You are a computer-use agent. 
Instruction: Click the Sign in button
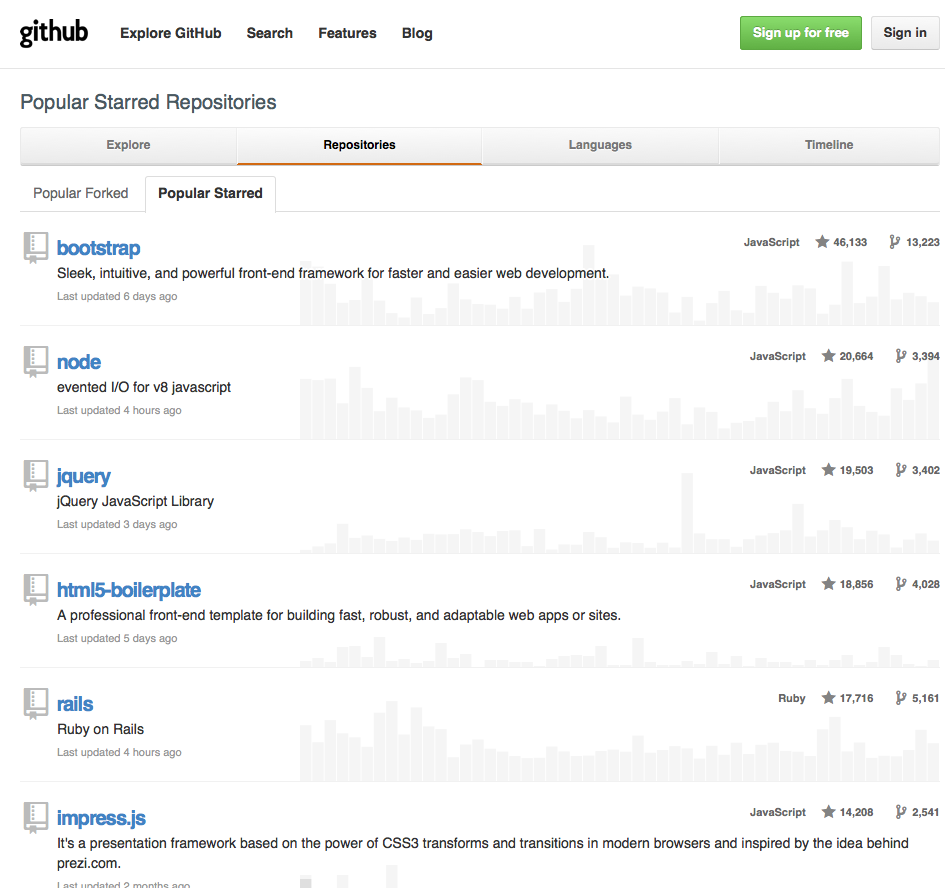tap(905, 33)
